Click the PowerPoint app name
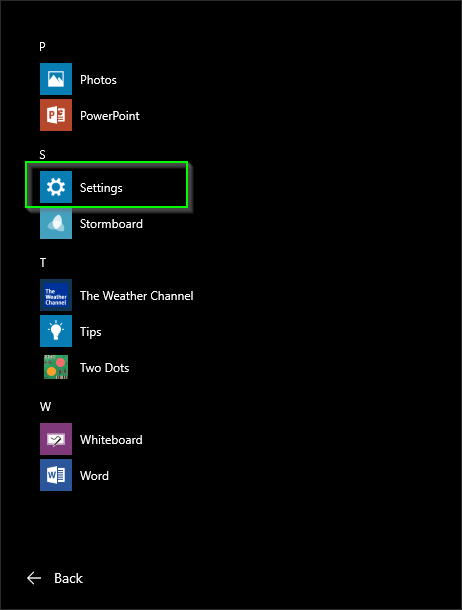This screenshot has width=462, height=610. point(110,116)
